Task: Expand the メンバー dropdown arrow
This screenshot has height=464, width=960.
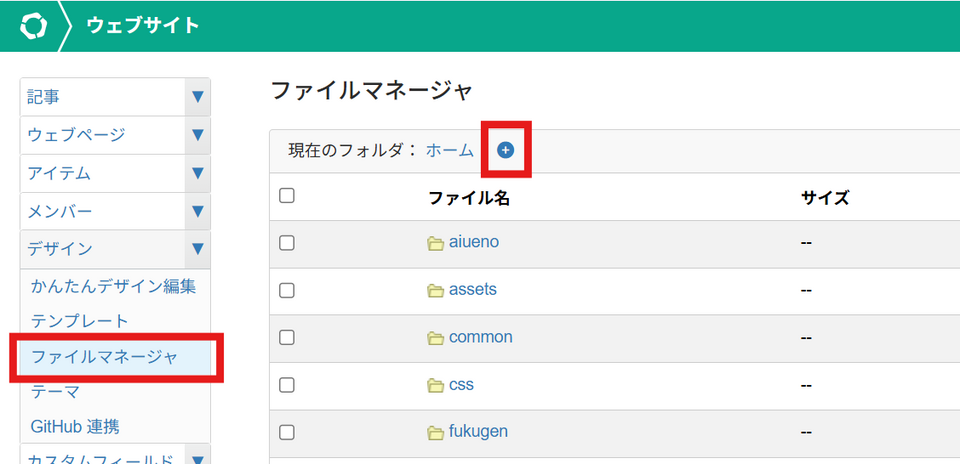Action: click(197, 211)
